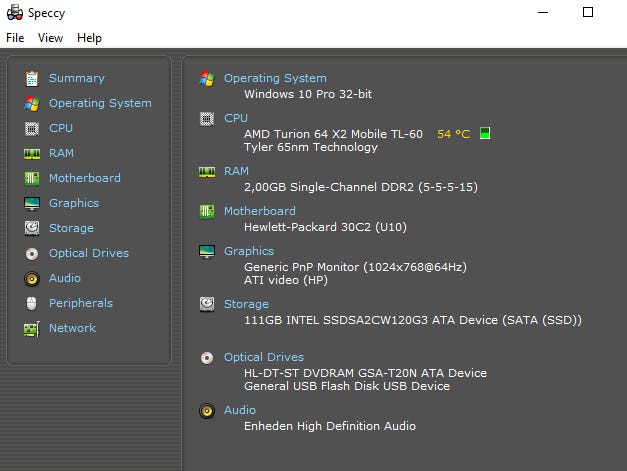Click the Peripherals mouse icon in sidebar
The width and height of the screenshot is (627, 471).
click(x=31, y=303)
